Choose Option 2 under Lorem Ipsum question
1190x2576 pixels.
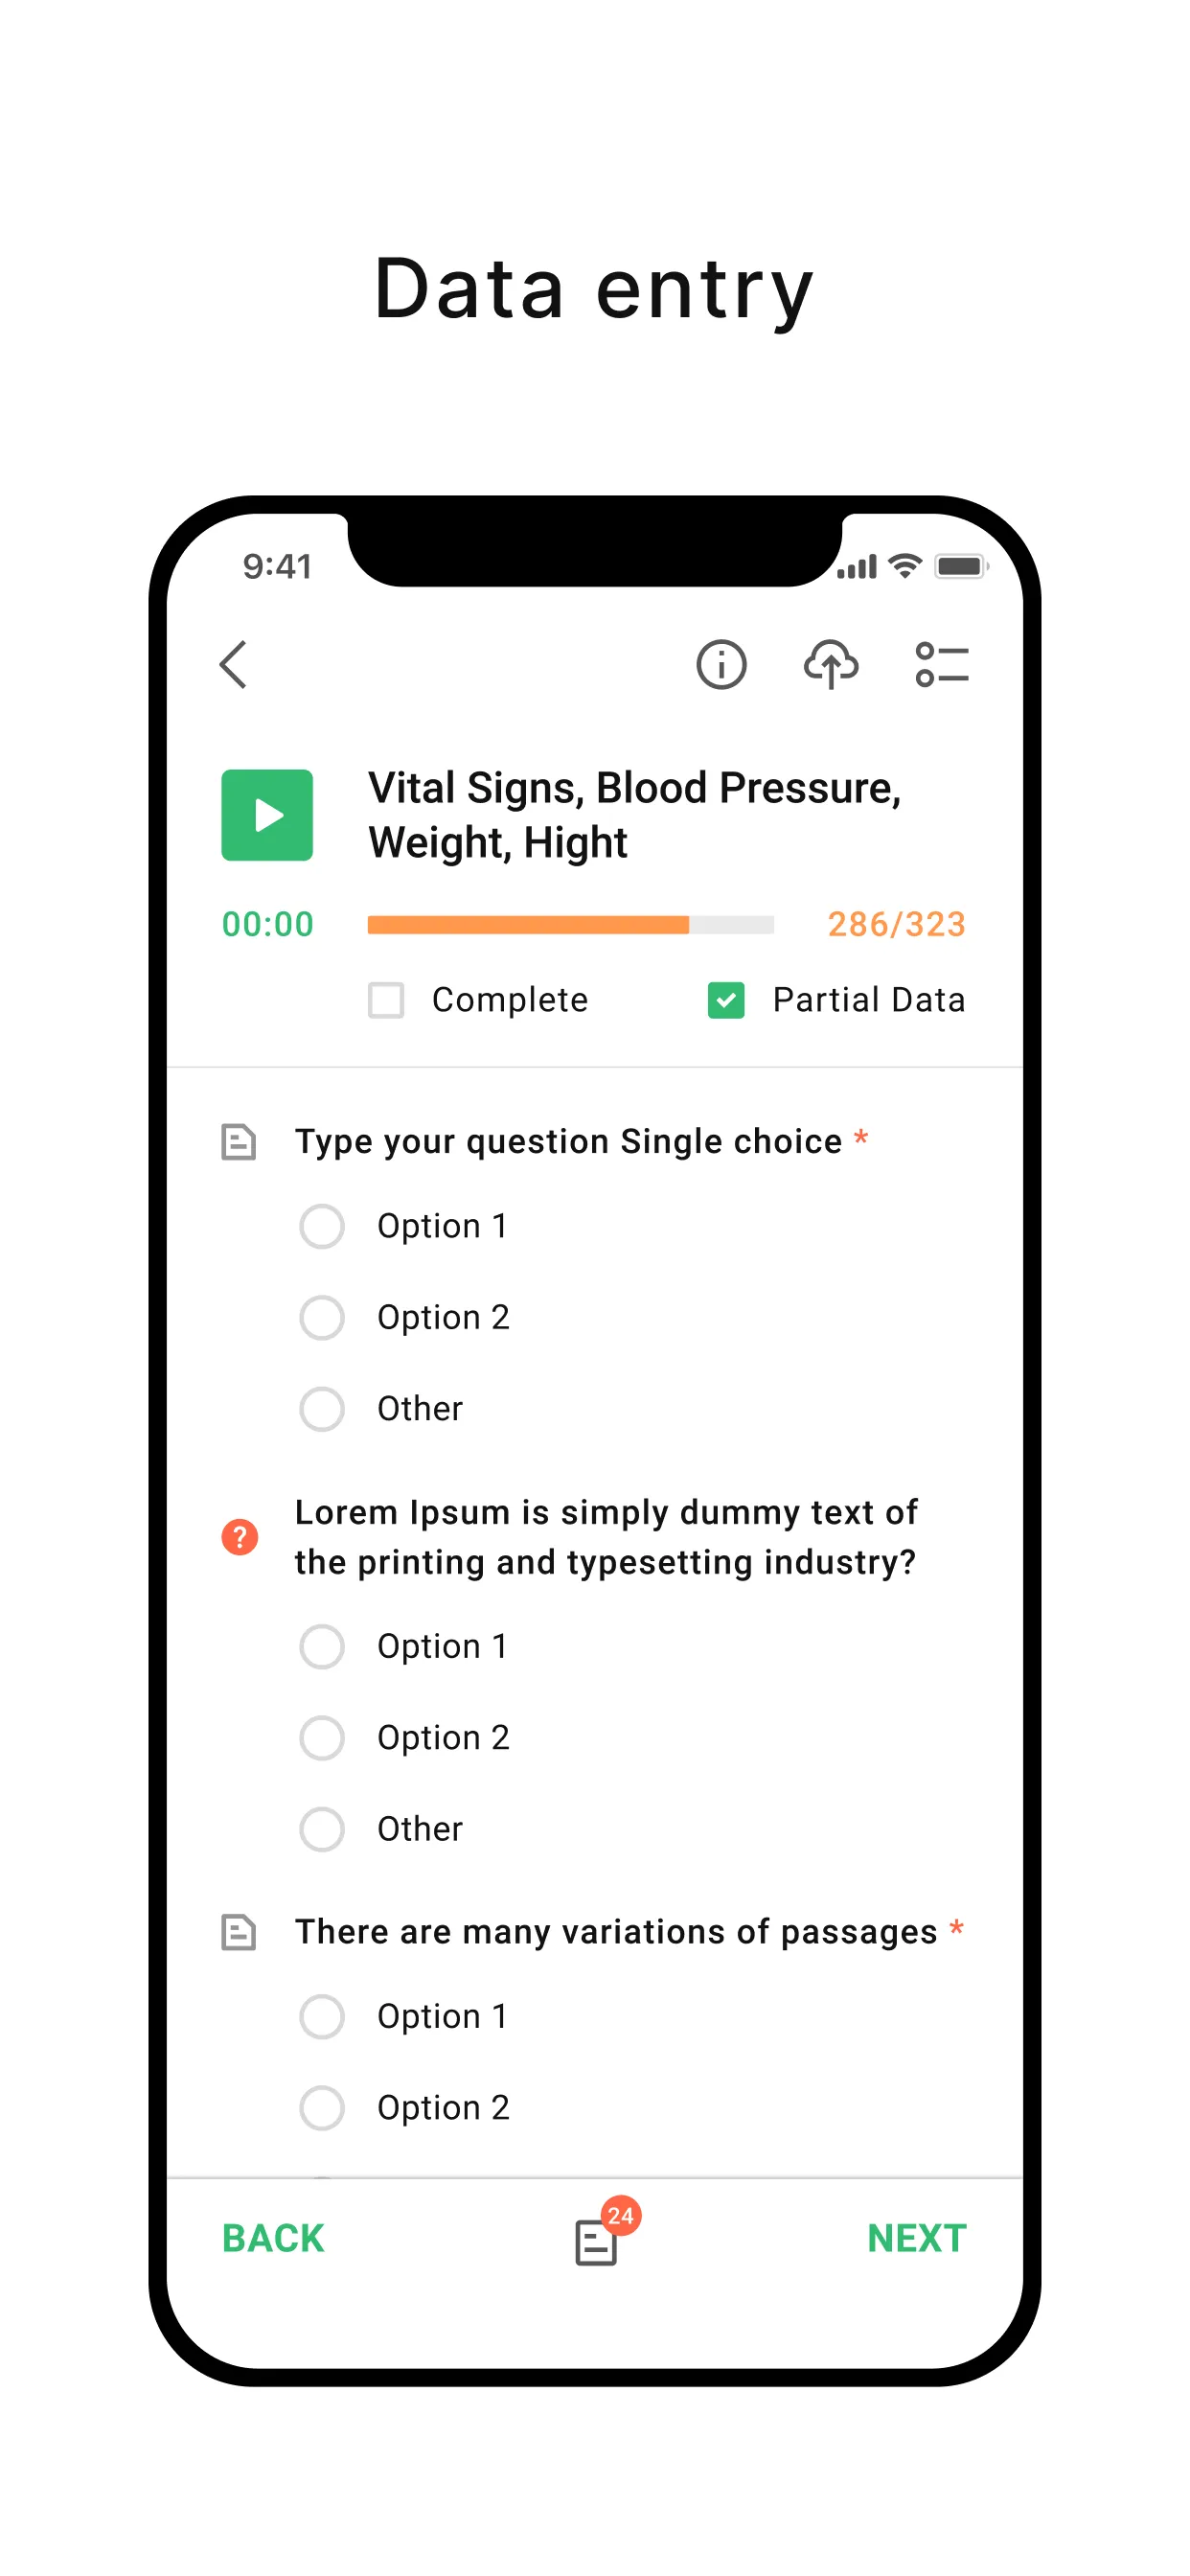click(322, 1738)
